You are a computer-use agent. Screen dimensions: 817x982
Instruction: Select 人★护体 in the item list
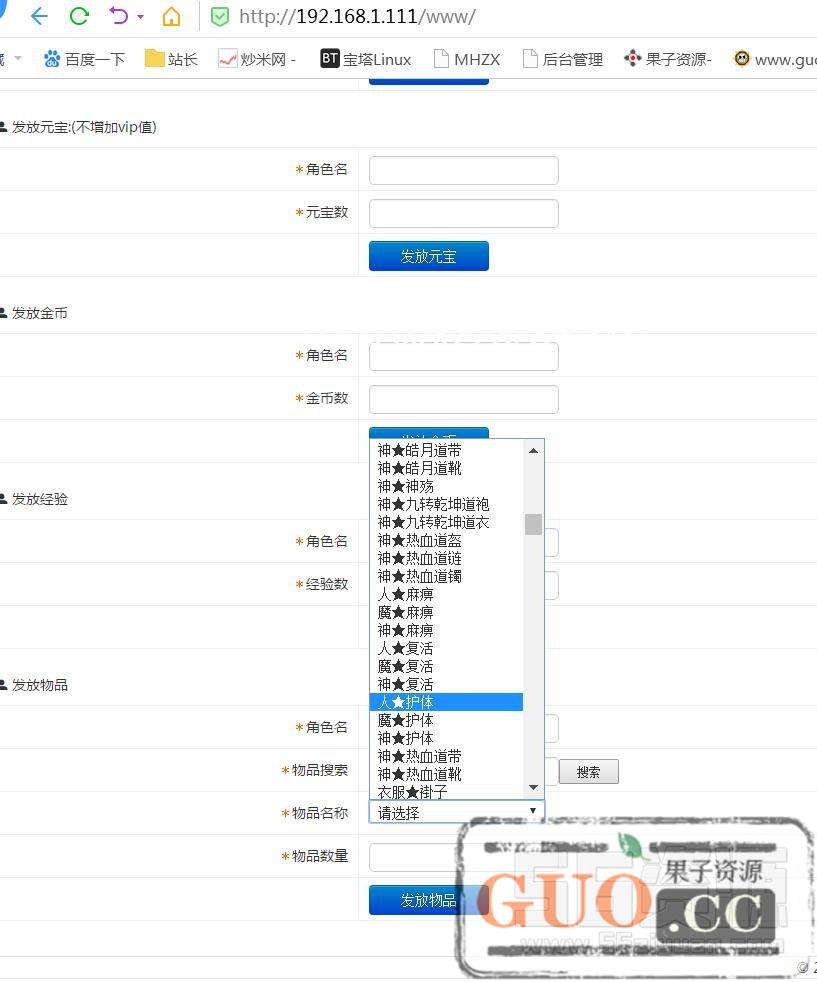pos(446,702)
